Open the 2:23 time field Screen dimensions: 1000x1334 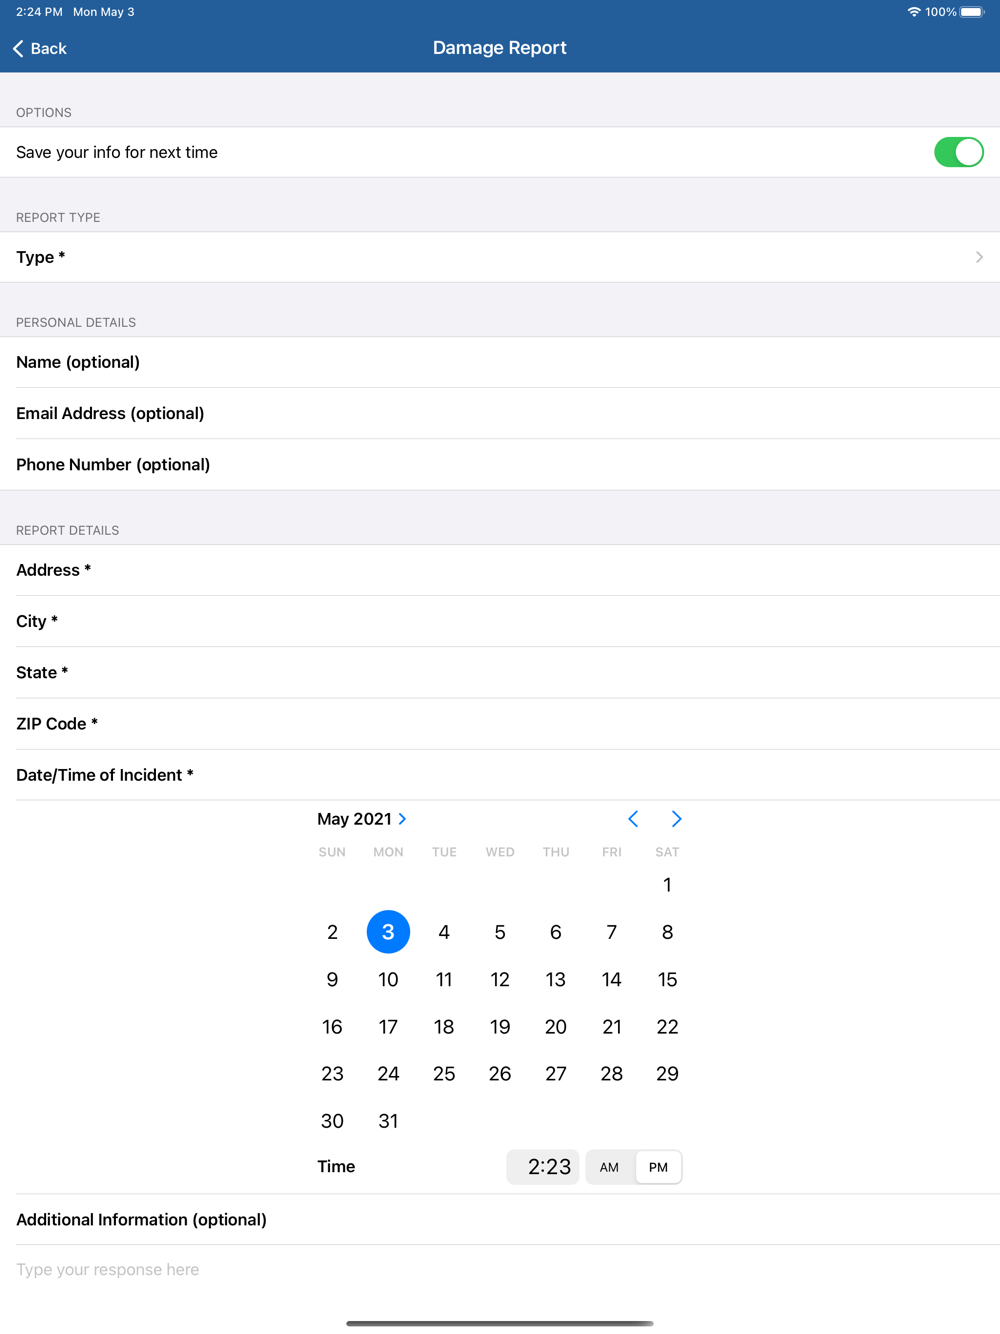pyautogui.click(x=543, y=1167)
